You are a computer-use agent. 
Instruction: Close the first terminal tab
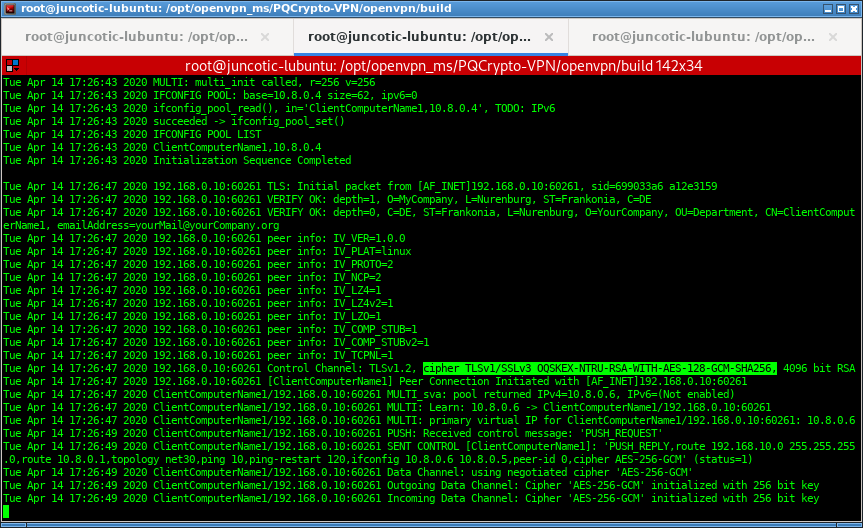coord(265,37)
